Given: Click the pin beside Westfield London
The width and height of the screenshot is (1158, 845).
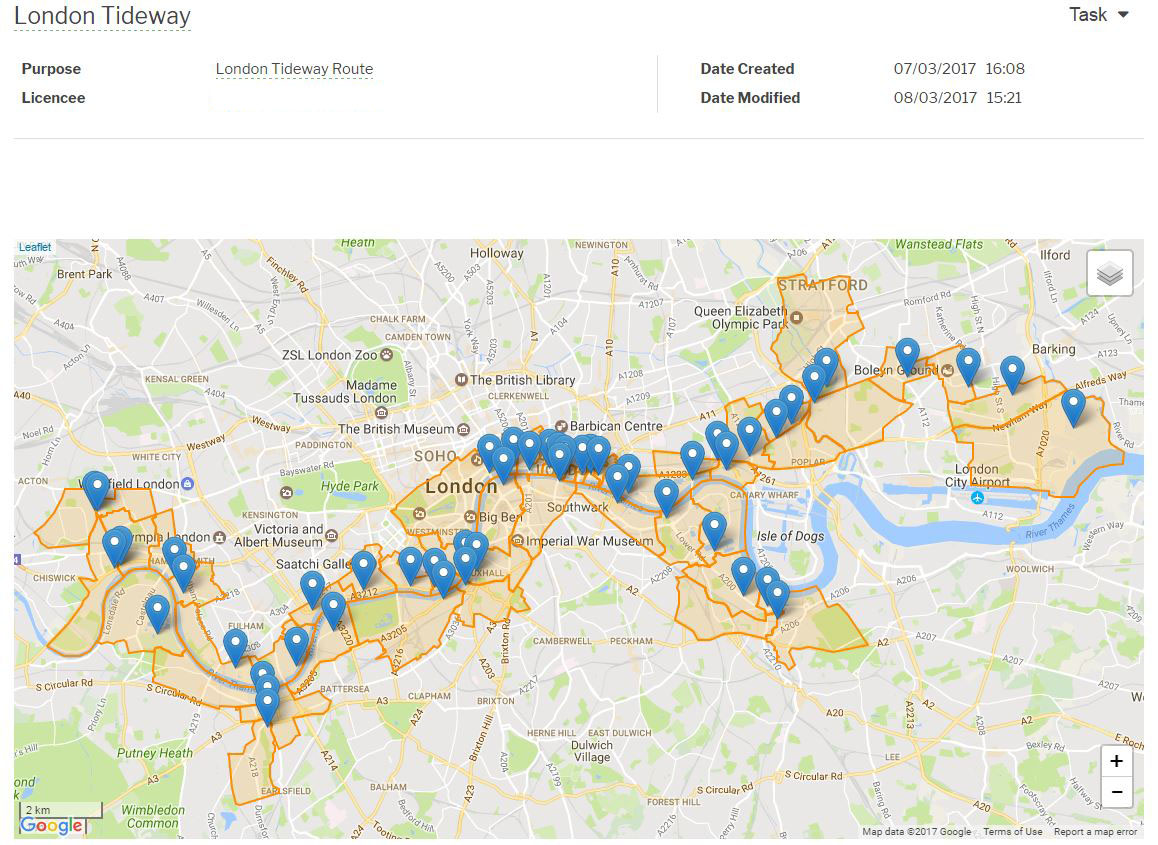Looking at the screenshot, I should pos(96,489).
